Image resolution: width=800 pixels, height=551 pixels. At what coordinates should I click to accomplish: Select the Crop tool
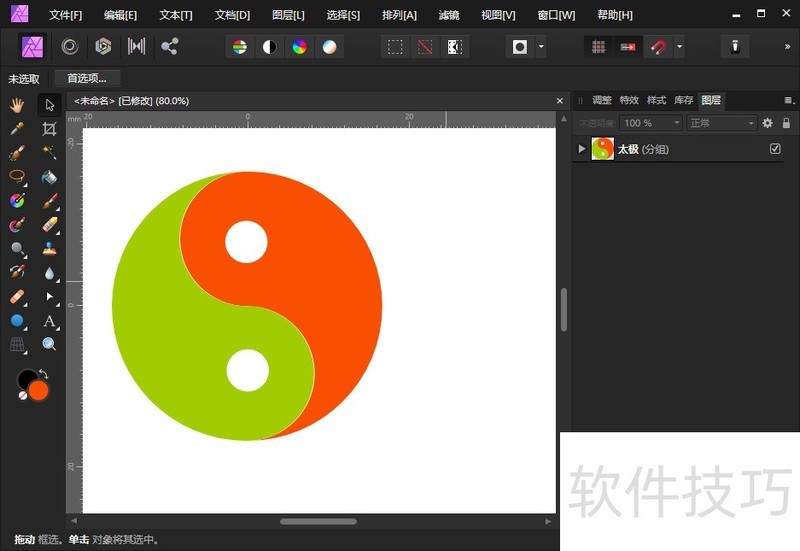point(49,129)
